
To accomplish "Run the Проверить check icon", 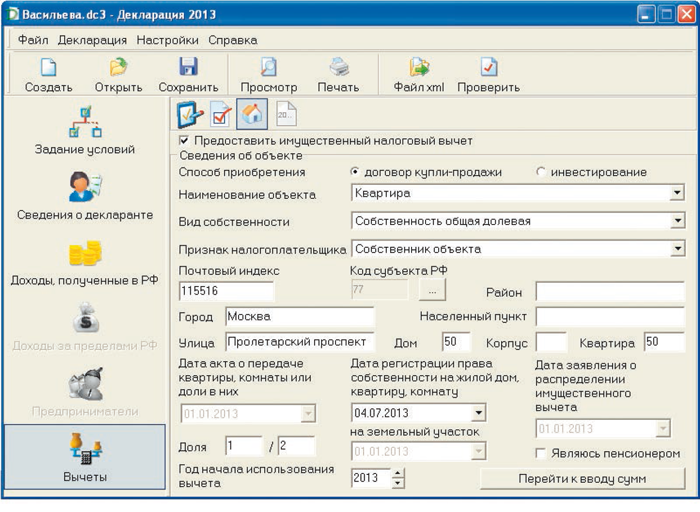I will point(488,68).
